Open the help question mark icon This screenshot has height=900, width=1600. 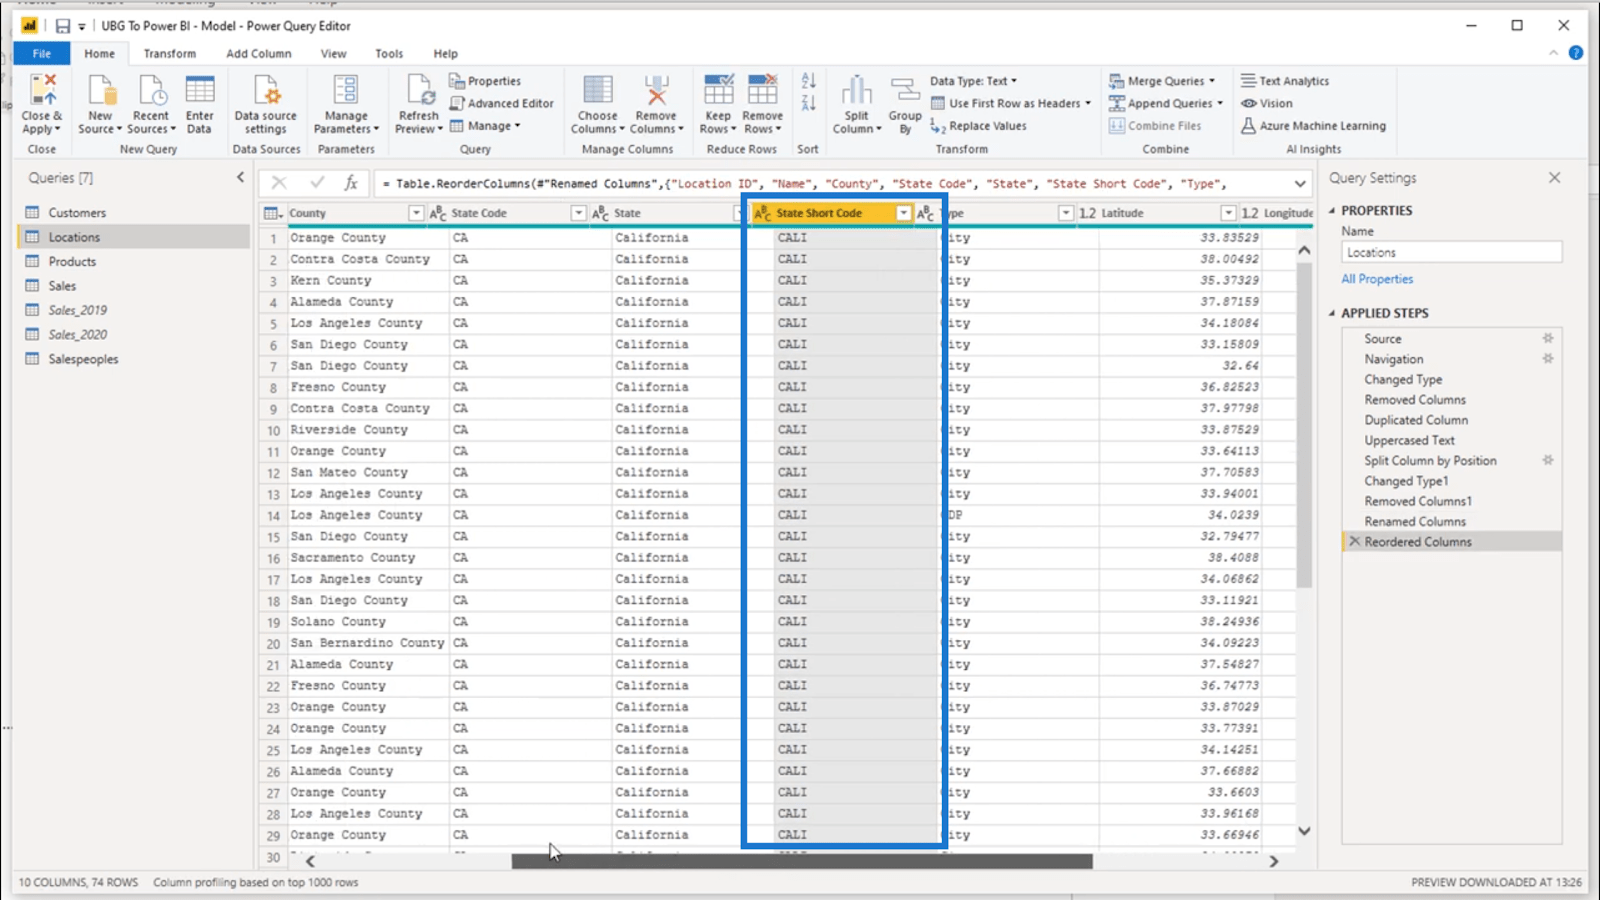point(1576,53)
